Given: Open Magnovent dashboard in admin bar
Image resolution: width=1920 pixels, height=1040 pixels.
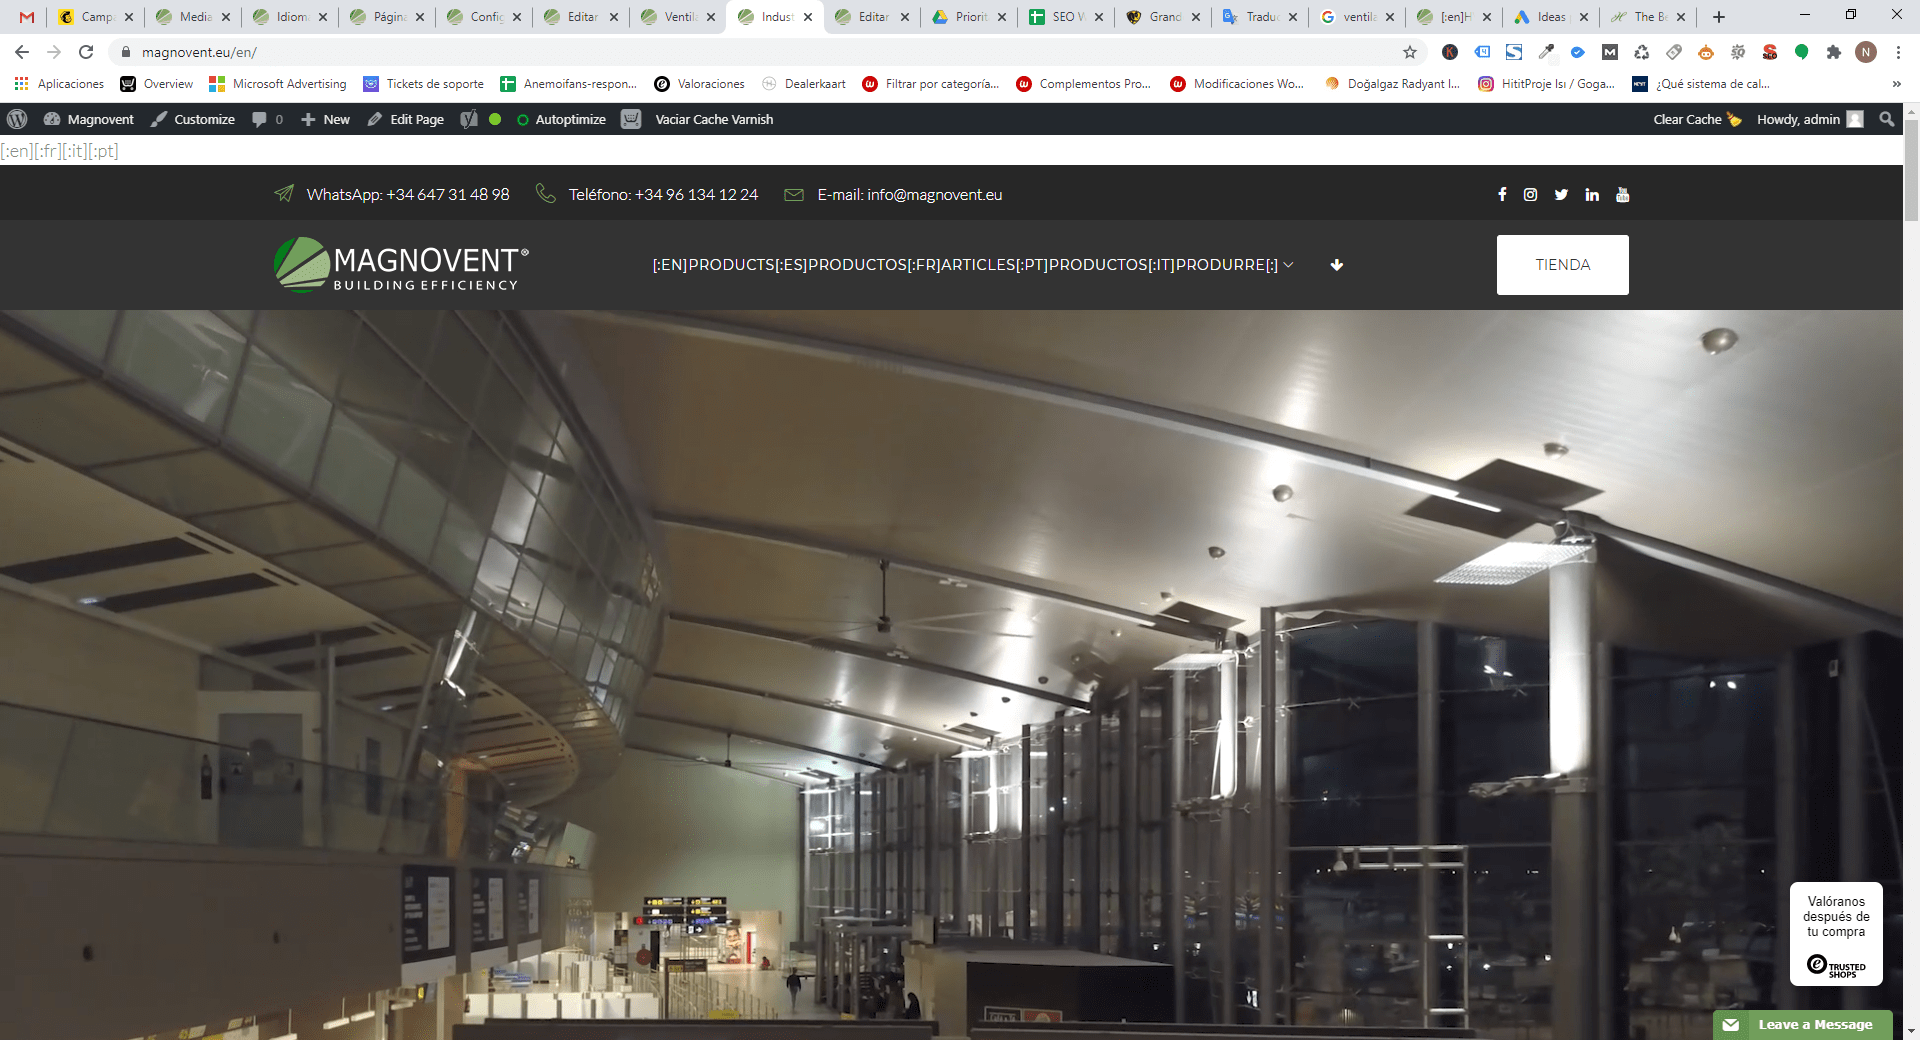Looking at the screenshot, I should [89, 119].
